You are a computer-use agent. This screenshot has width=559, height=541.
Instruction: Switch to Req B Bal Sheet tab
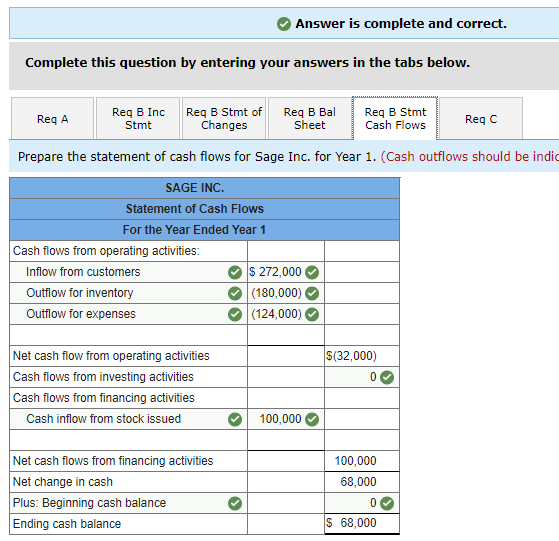coord(309,119)
